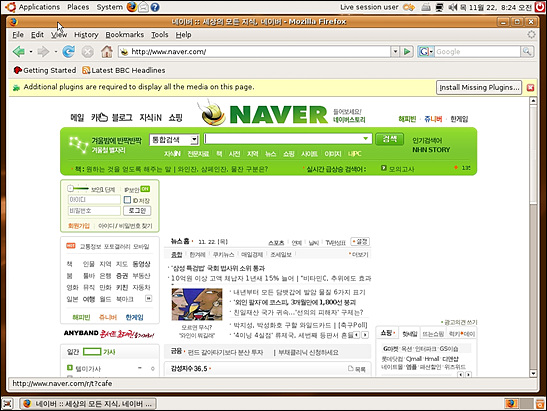The width and height of the screenshot is (547, 411).
Task: Open the History menu
Action: [86, 35]
